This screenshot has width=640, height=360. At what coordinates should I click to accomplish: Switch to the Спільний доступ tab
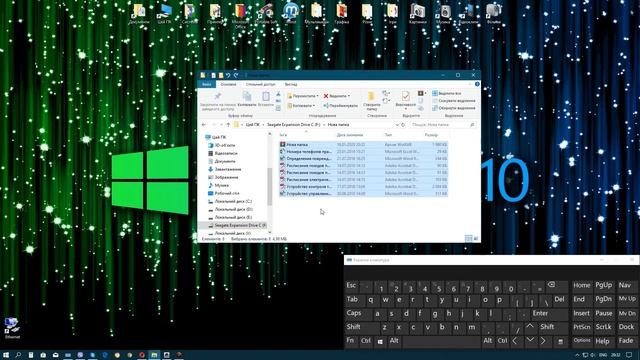click(260, 84)
